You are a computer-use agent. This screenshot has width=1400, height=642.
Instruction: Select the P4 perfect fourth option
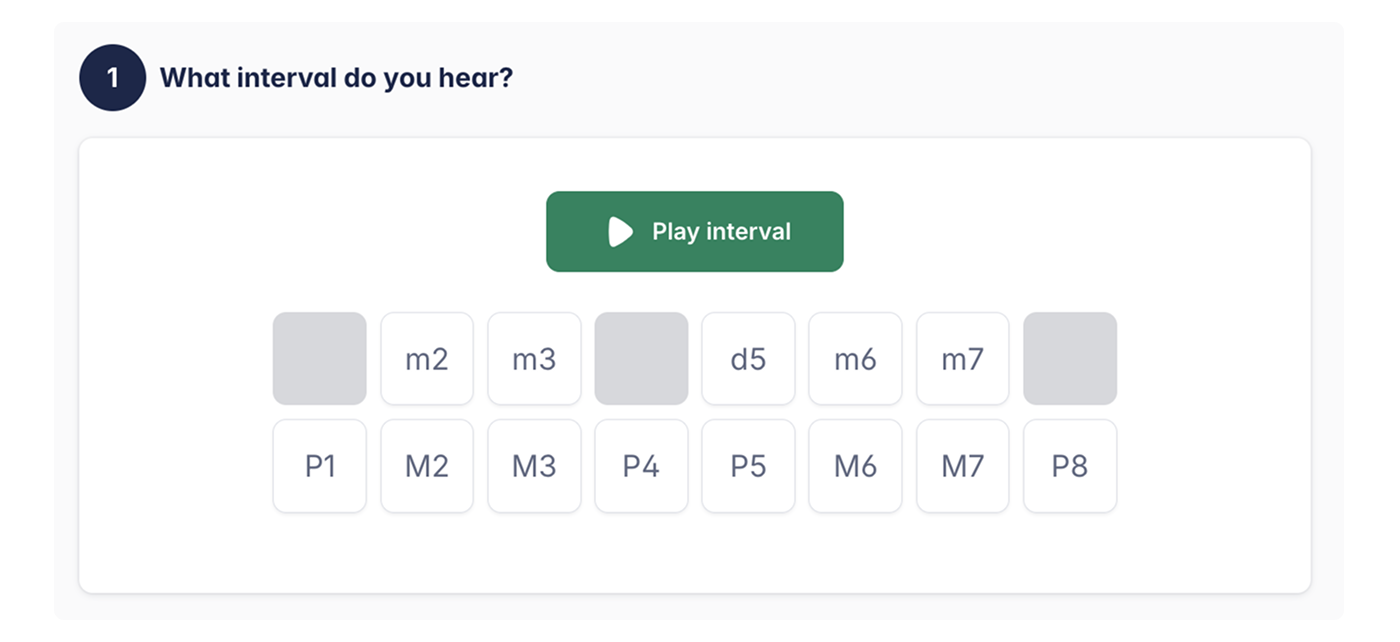point(641,466)
